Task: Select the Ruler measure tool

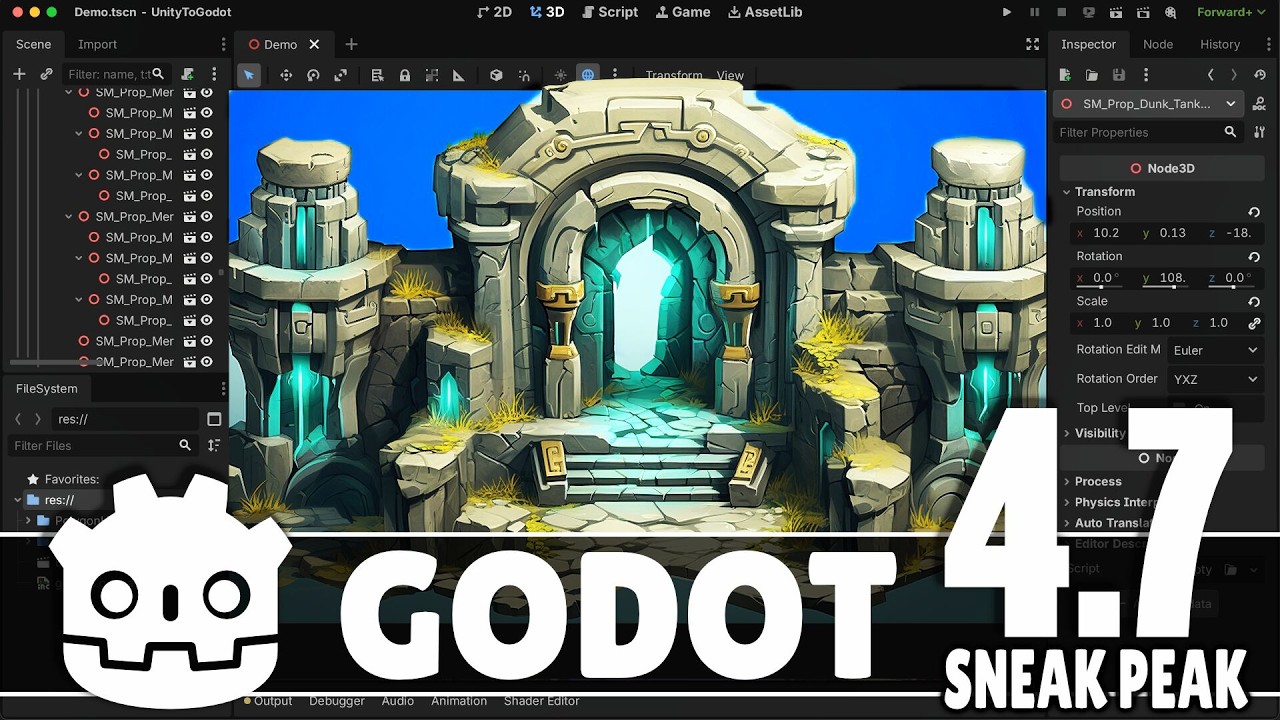Action: pyautogui.click(x=459, y=75)
